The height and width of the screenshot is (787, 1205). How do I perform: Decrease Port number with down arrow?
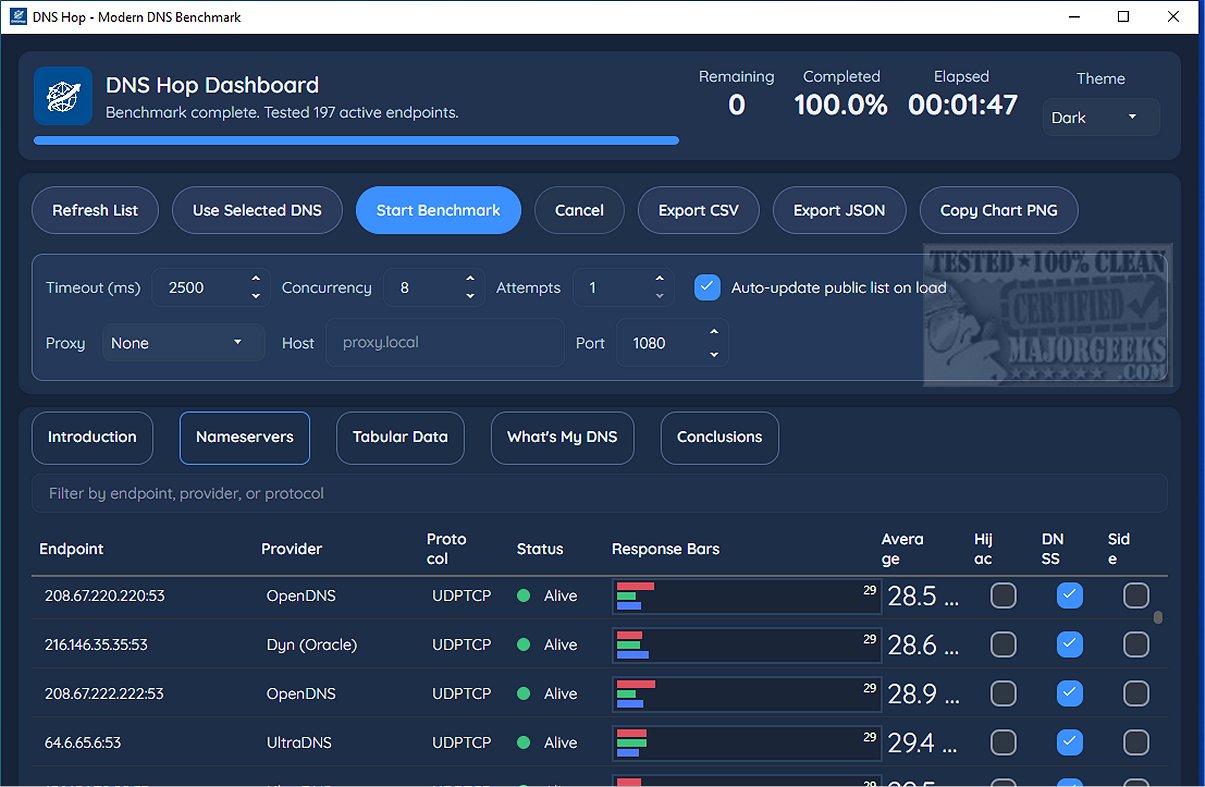714,354
